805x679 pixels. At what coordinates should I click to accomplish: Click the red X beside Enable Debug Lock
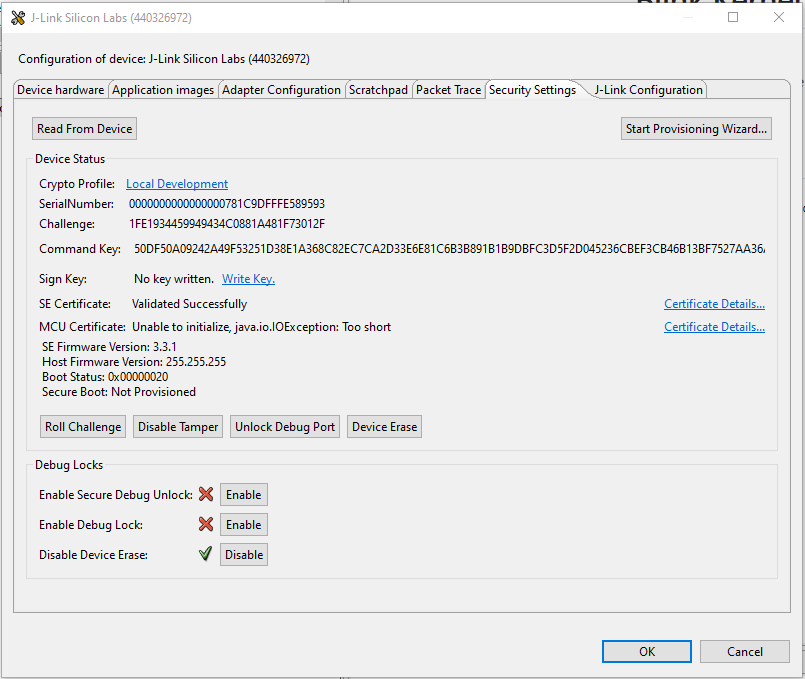[205, 524]
